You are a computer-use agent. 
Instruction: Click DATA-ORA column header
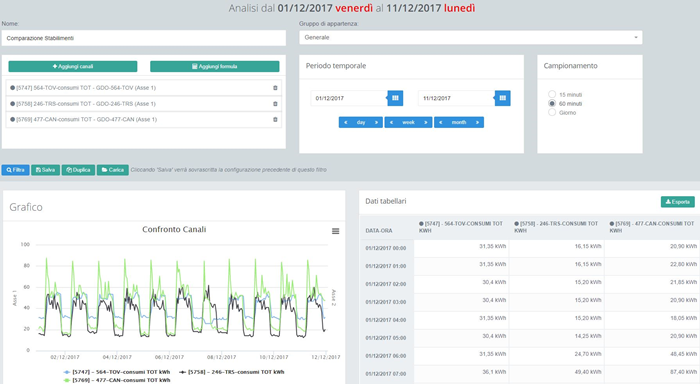click(379, 231)
